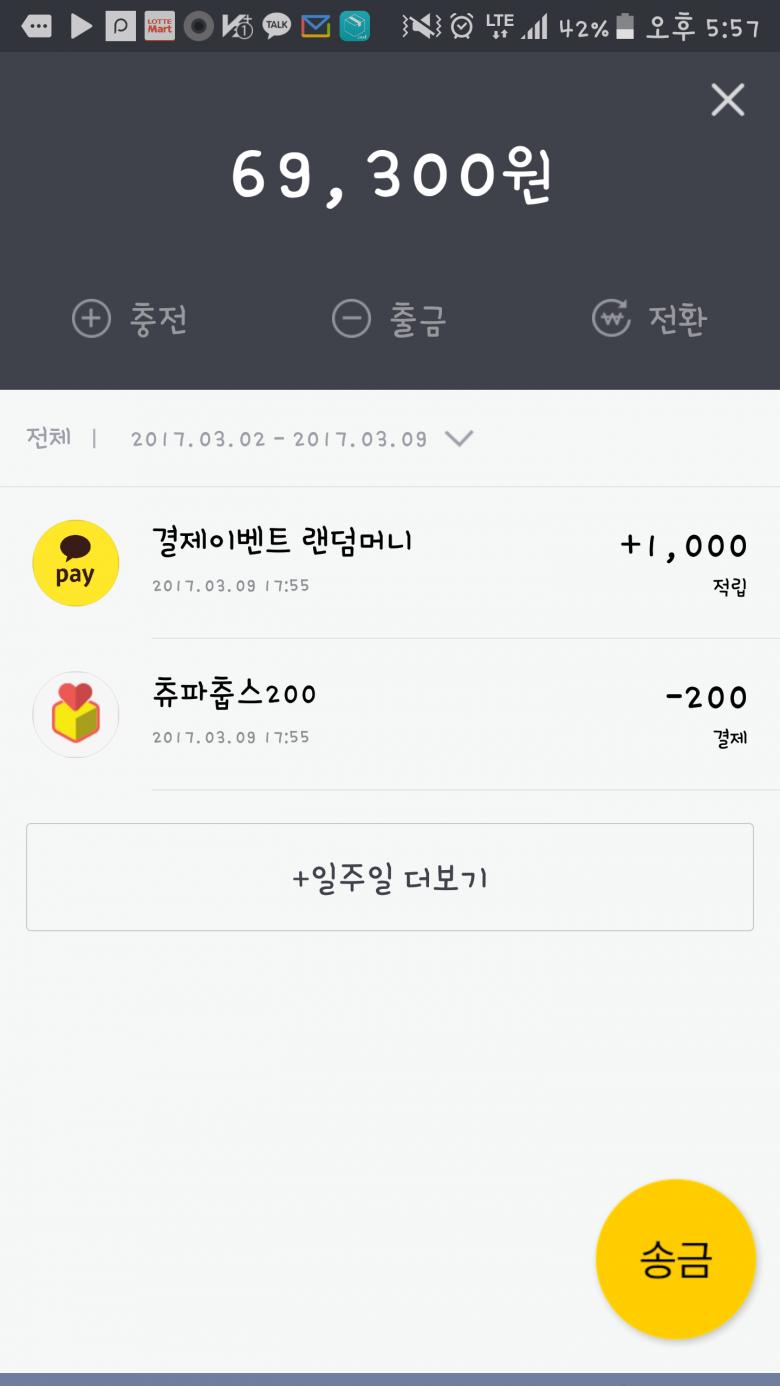Image resolution: width=780 pixels, height=1386 pixels.
Task: Tap the Lotte Mart notification icon
Action: coord(160,26)
